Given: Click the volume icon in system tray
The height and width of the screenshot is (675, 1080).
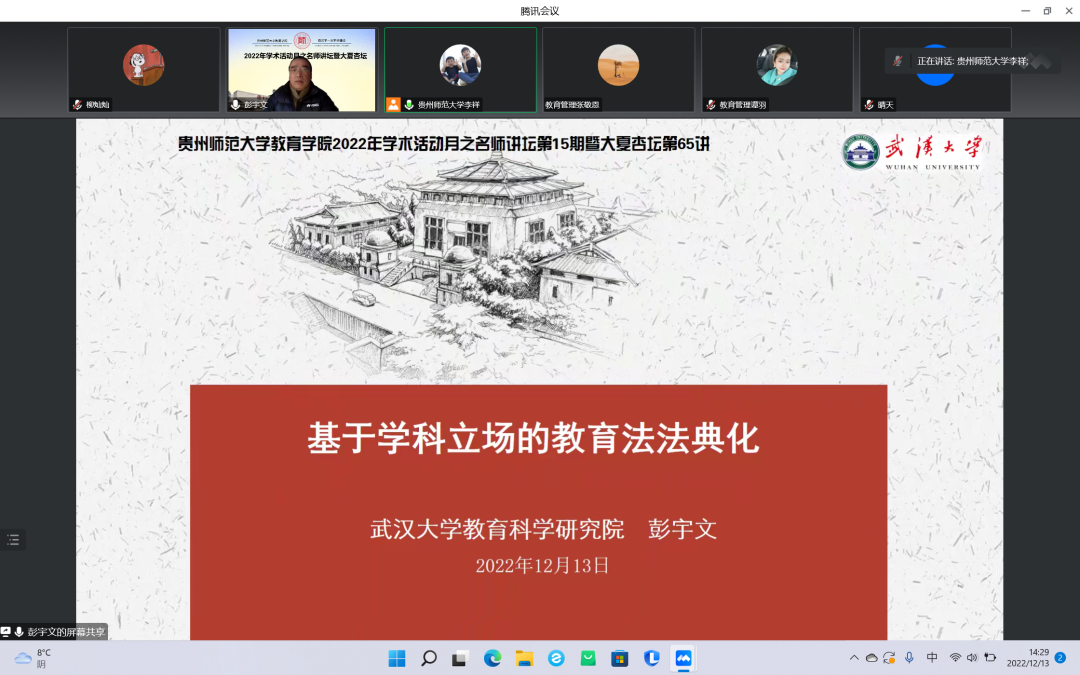Looking at the screenshot, I should click(971, 658).
